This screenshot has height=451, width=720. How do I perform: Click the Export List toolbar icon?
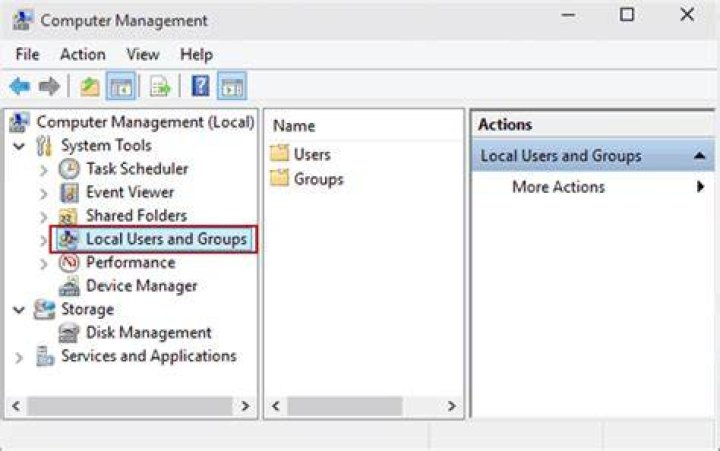click(x=160, y=86)
